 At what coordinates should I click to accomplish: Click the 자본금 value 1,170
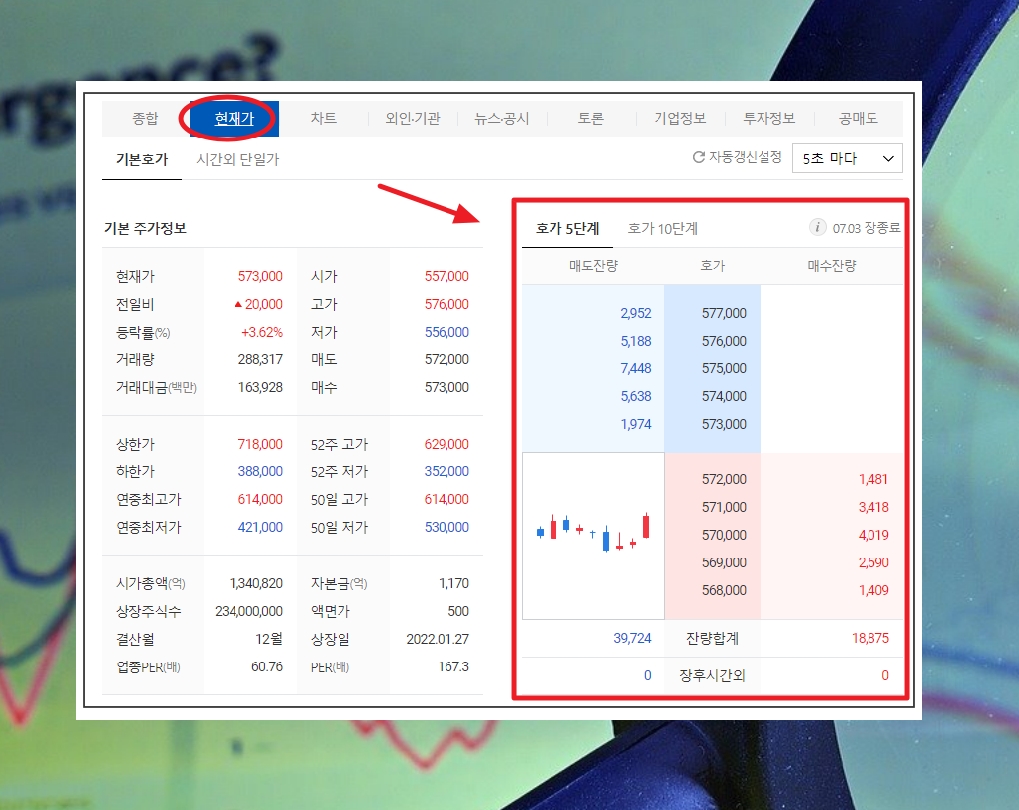[x=454, y=583]
